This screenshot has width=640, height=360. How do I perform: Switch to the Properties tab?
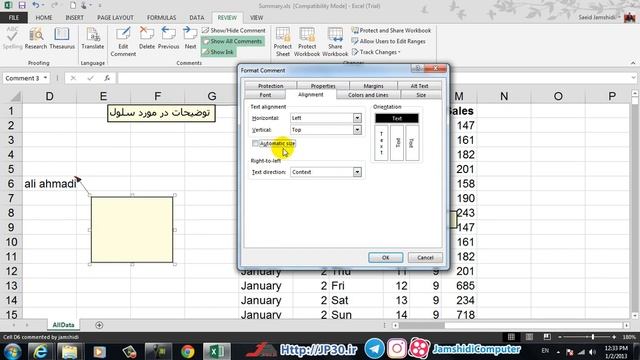point(323,86)
